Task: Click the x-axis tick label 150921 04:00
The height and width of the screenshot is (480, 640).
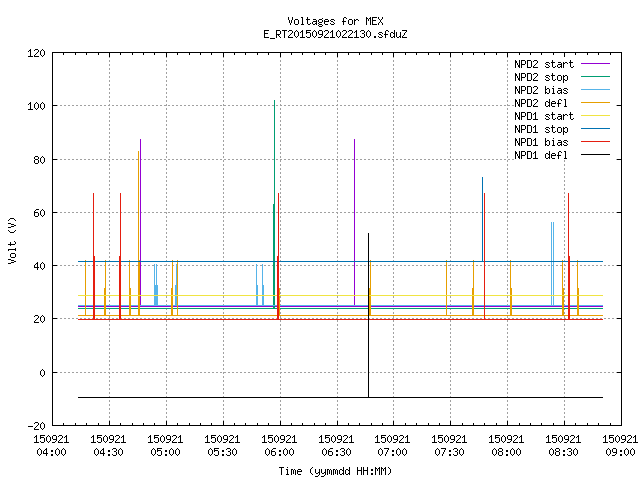Action: click(x=51, y=446)
